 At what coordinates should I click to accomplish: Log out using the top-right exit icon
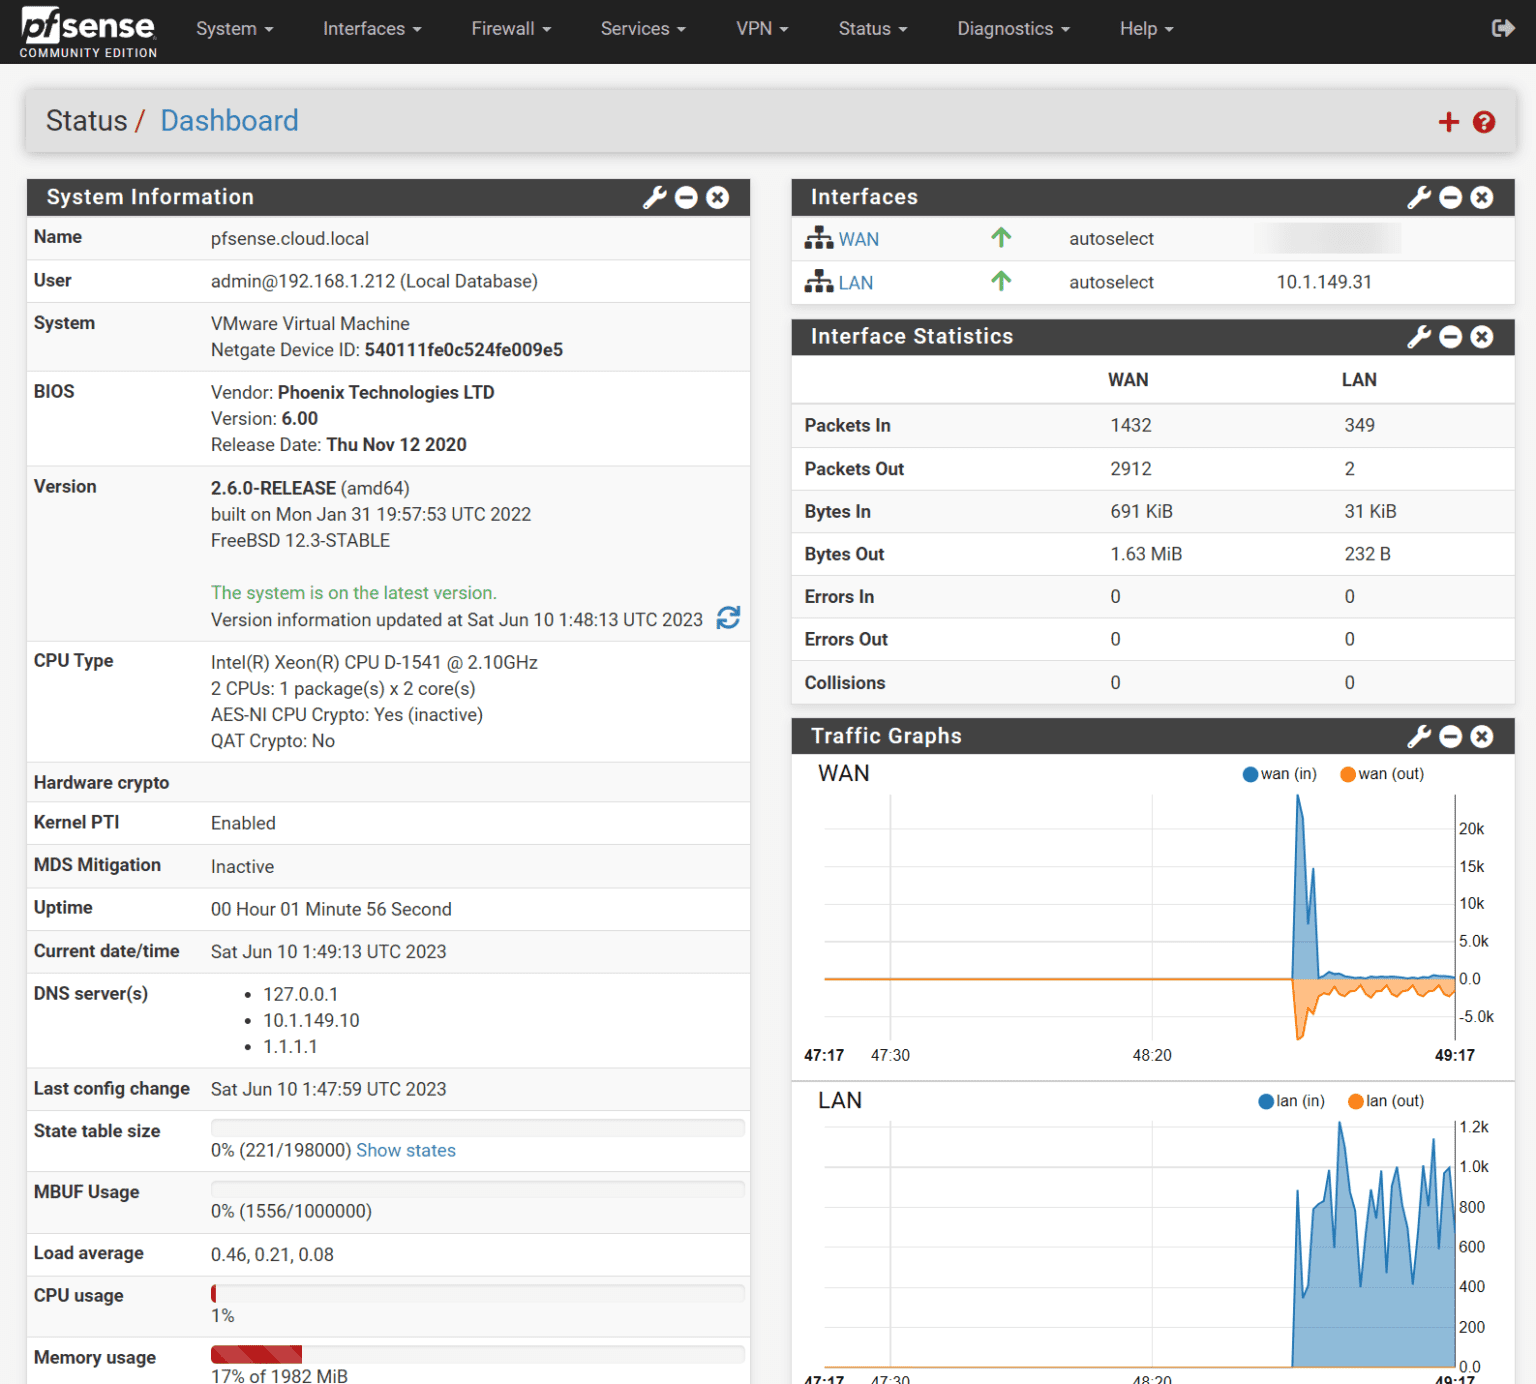(1503, 28)
